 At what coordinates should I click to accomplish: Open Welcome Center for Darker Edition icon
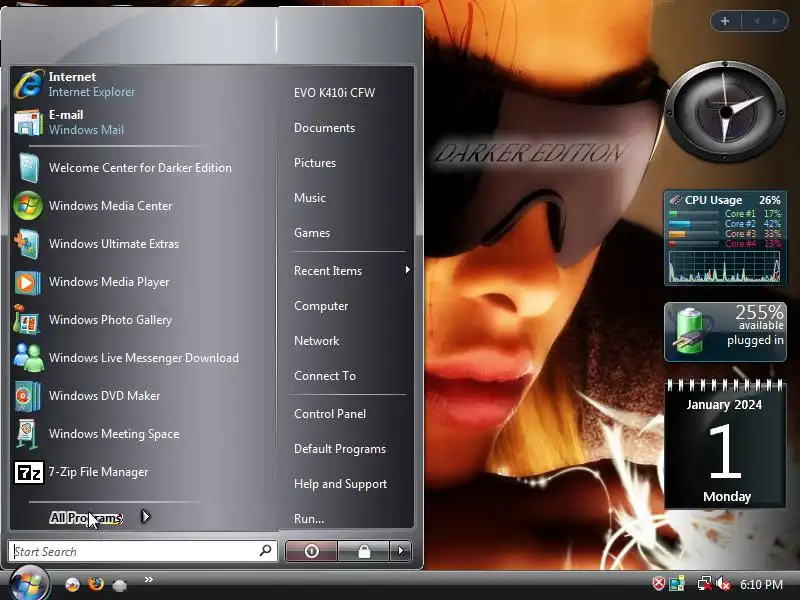point(29,167)
